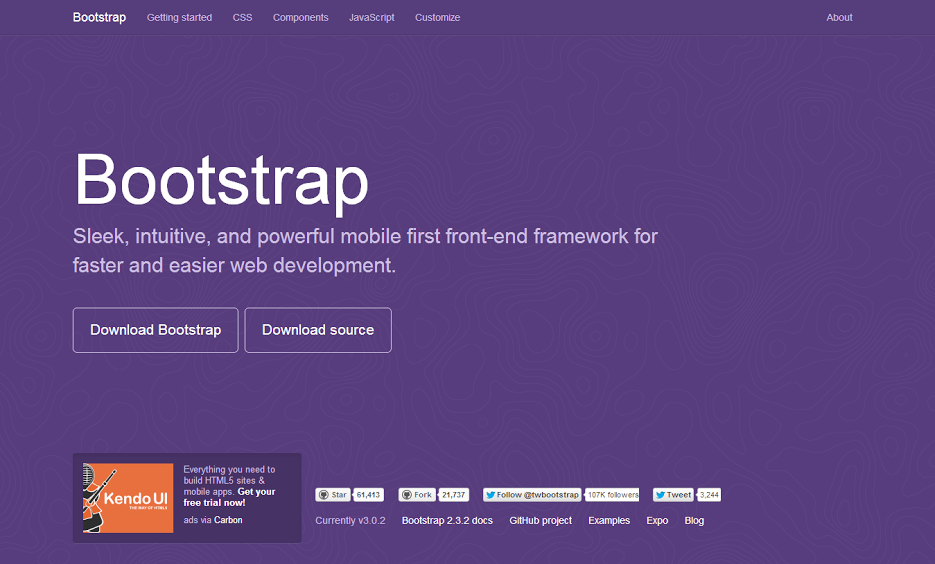Visit the GitHub project link
The image size is (935, 564).
540,520
